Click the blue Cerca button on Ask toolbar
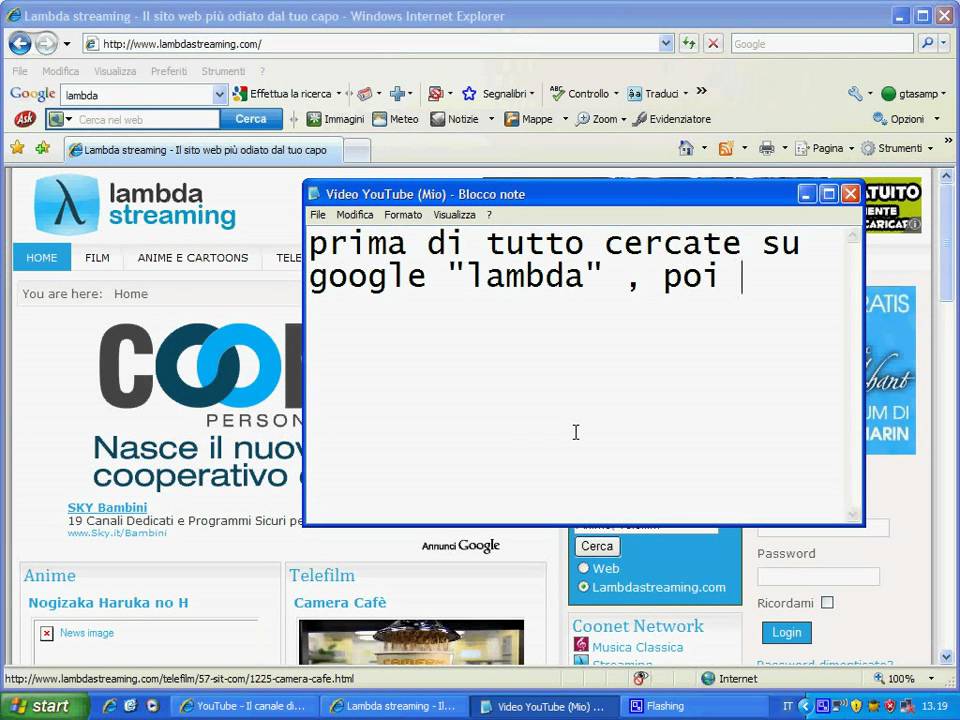The height and width of the screenshot is (720, 960). 251,119
